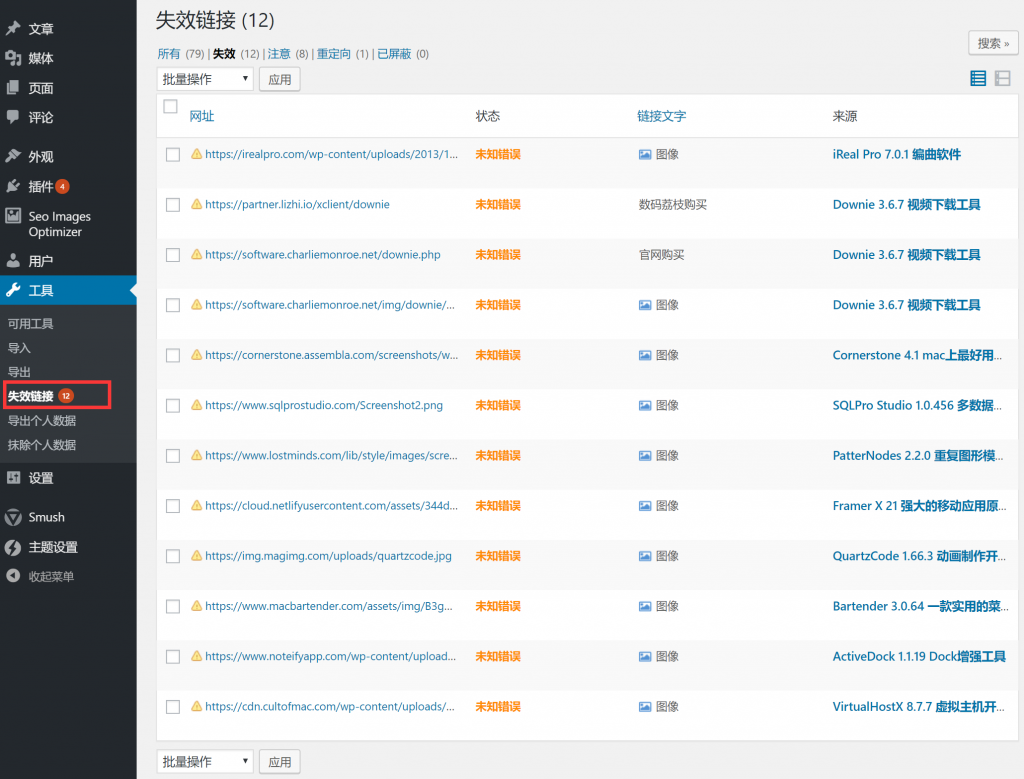Image resolution: width=1024 pixels, height=779 pixels.
Task: Open Bartender 3.0.64 source post link
Action: click(x=920, y=606)
